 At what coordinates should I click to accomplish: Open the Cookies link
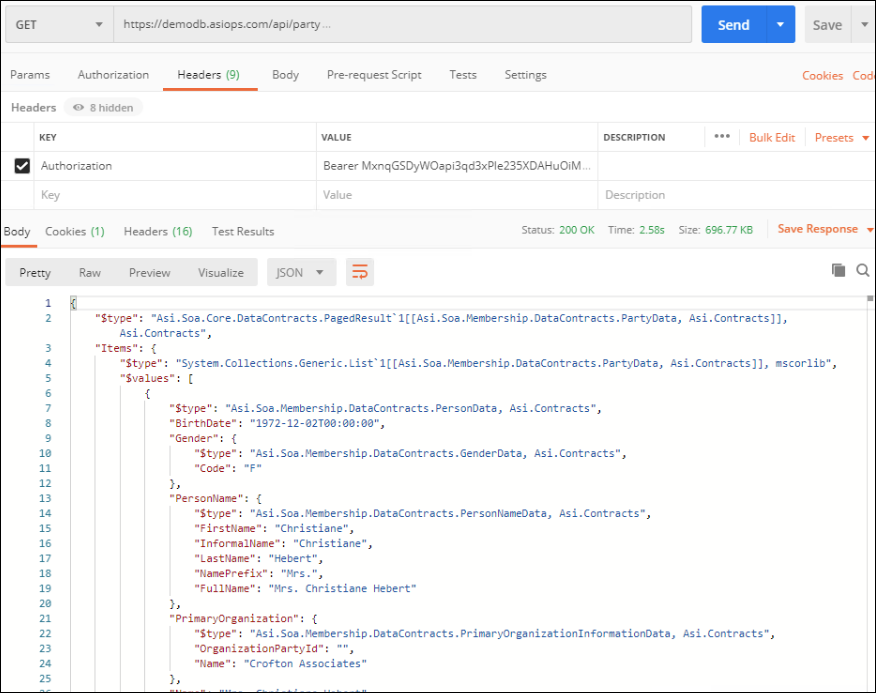pyautogui.click(x=822, y=76)
